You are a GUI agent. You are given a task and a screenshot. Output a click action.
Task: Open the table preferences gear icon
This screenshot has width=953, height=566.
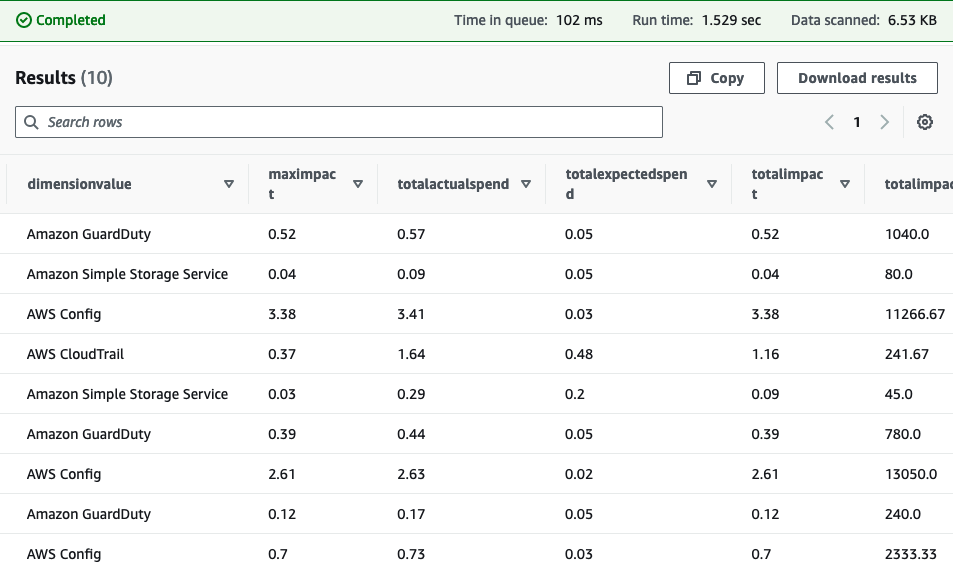[x=924, y=122]
